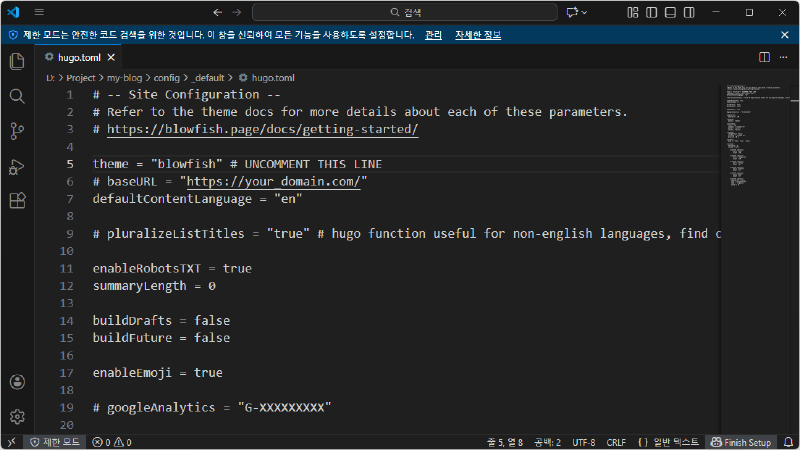
Task: Click the 자세한 정보 link in banner
Action: pyautogui.click(x=478, y=34)
